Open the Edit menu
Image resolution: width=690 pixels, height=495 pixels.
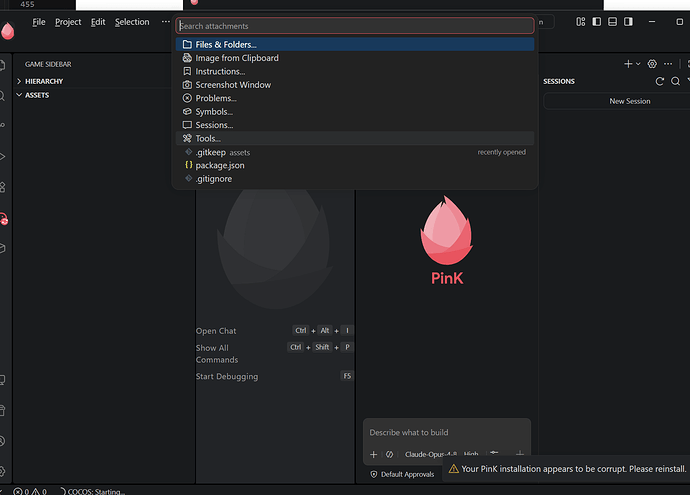point(98,22)
